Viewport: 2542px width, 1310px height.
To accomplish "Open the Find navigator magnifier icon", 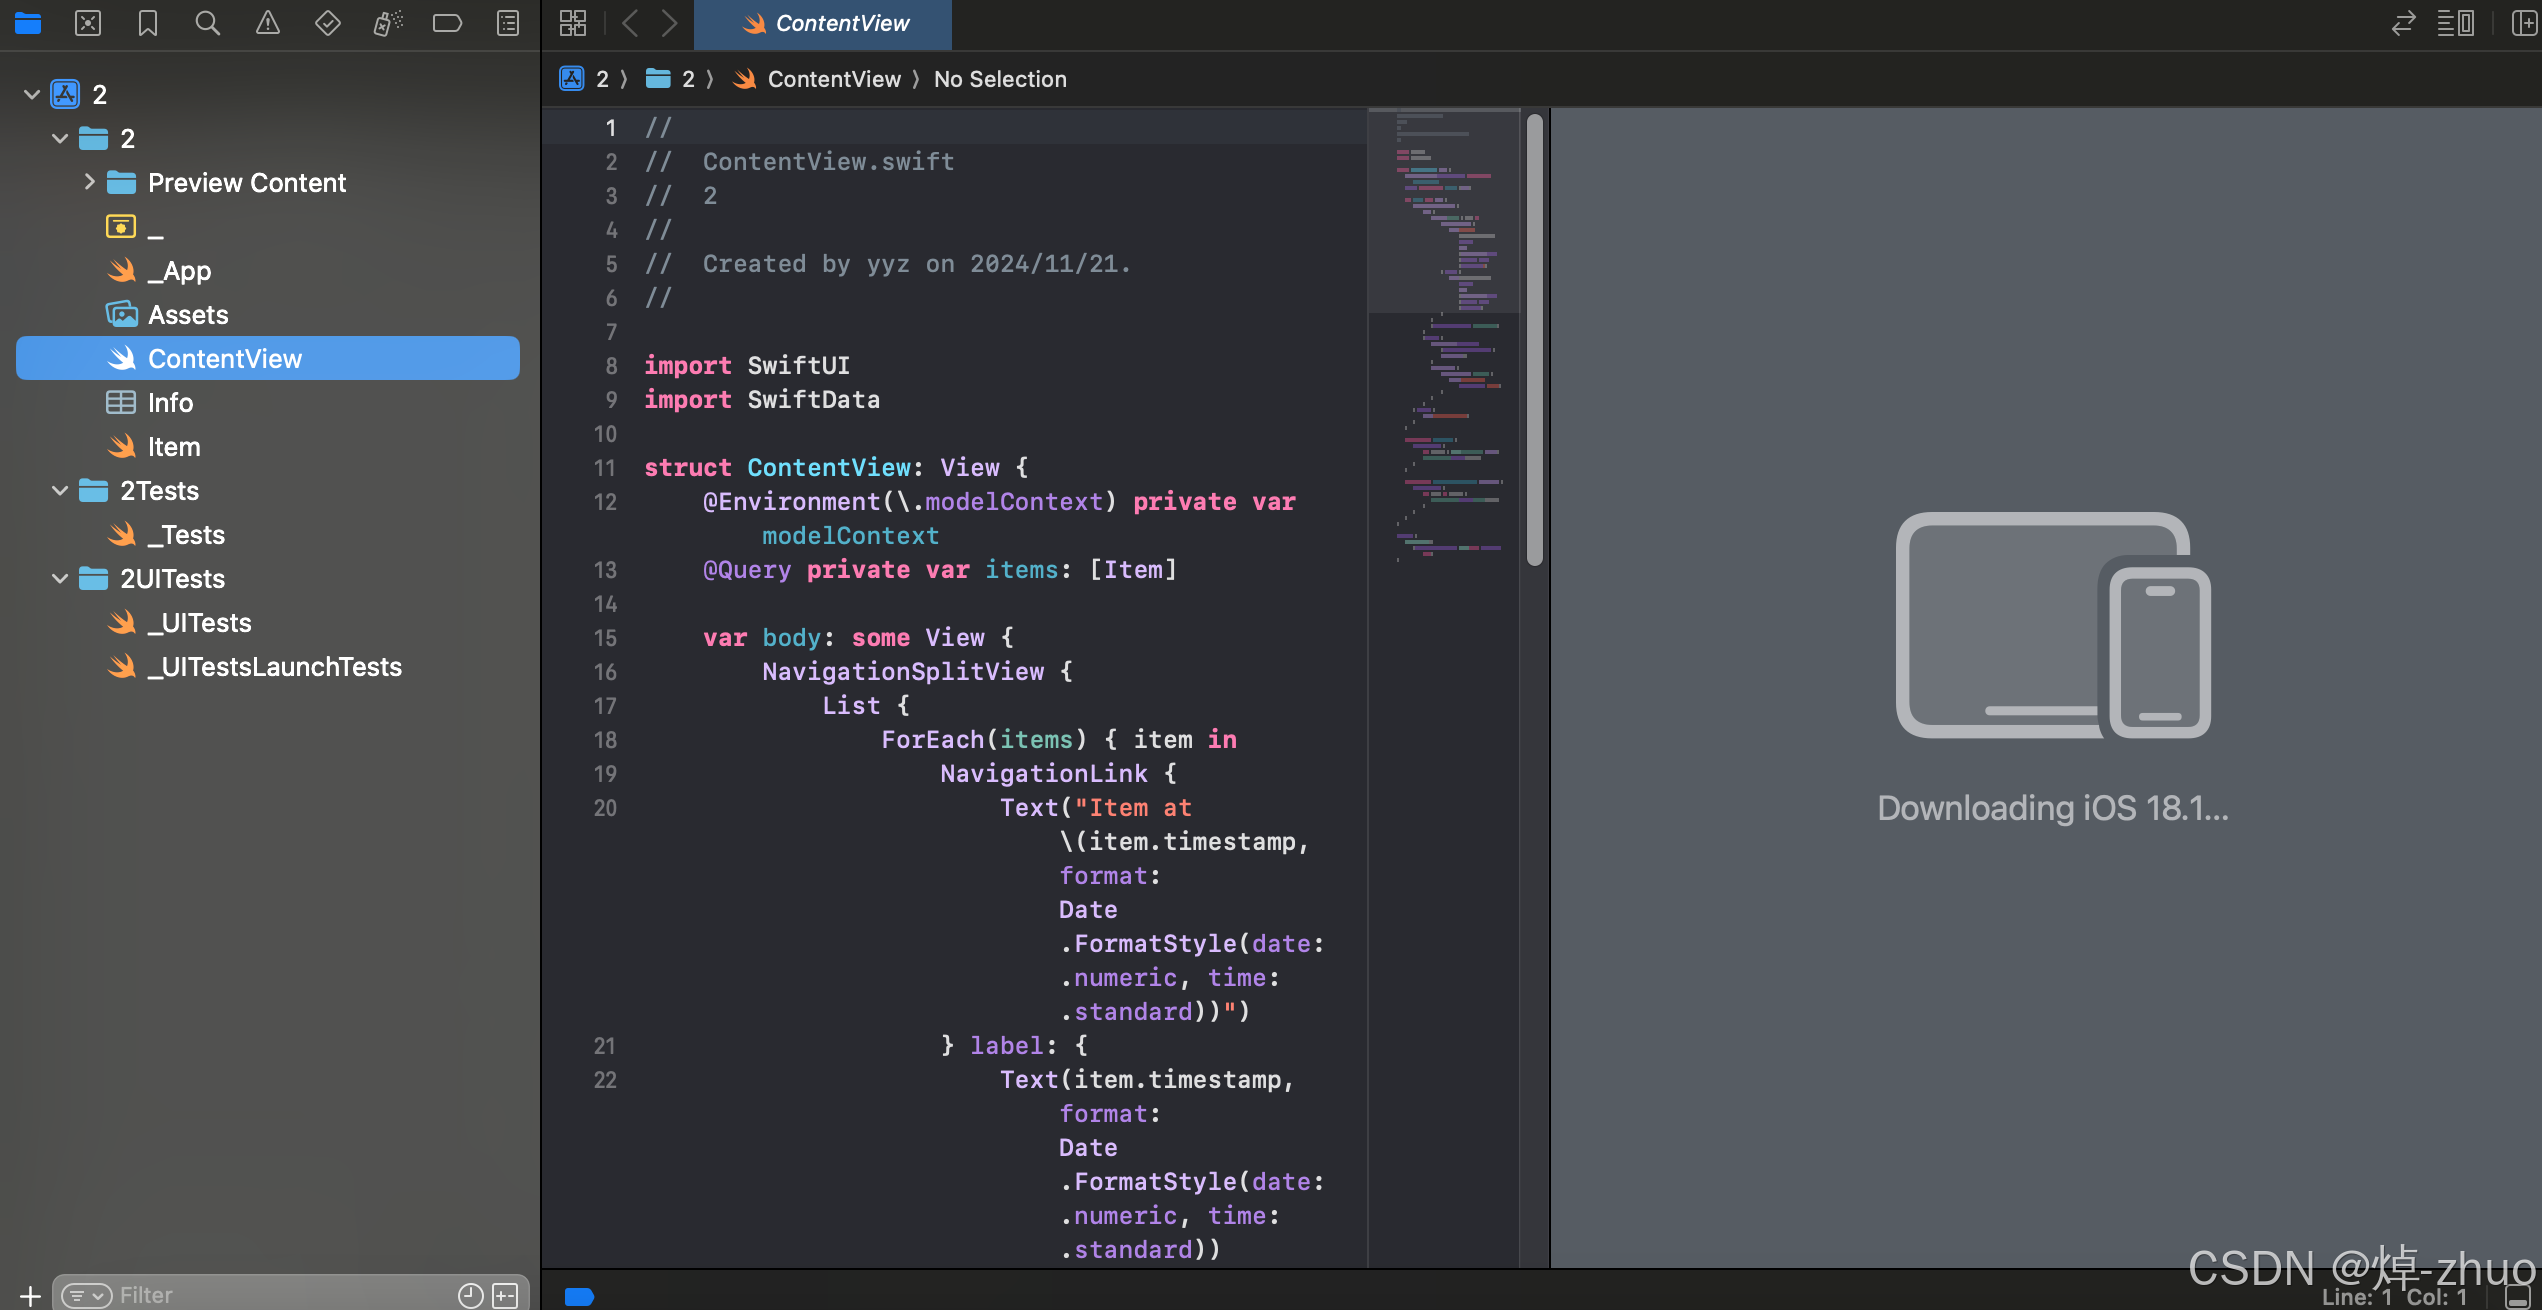I will click(208, 23).
